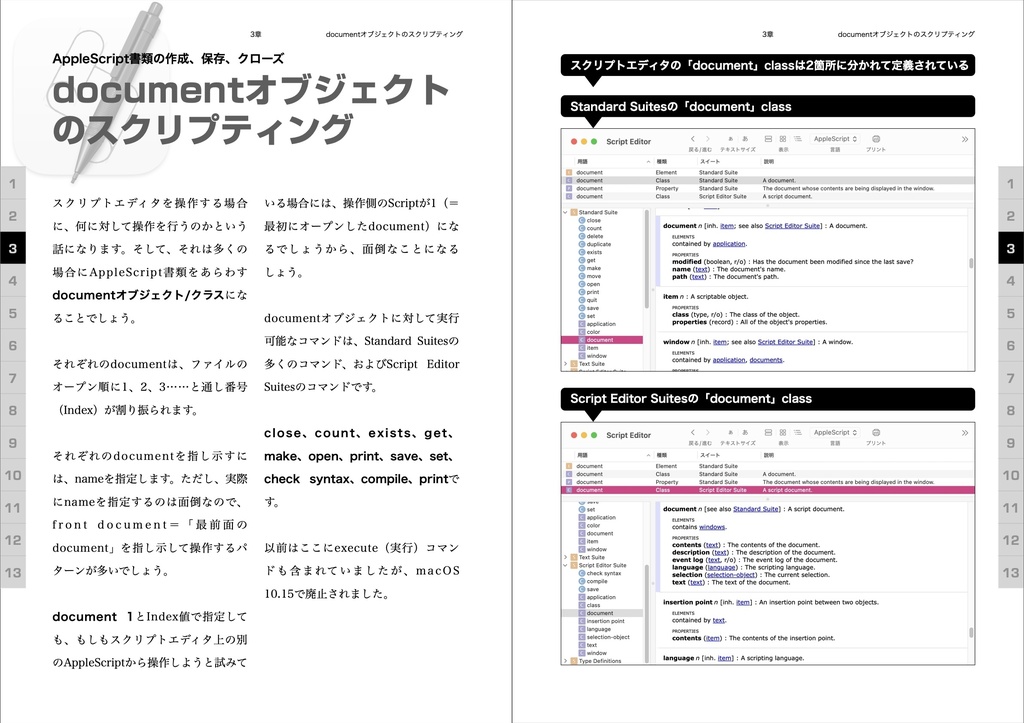Click the back navigation arrow (戻る)

[693, 139]
